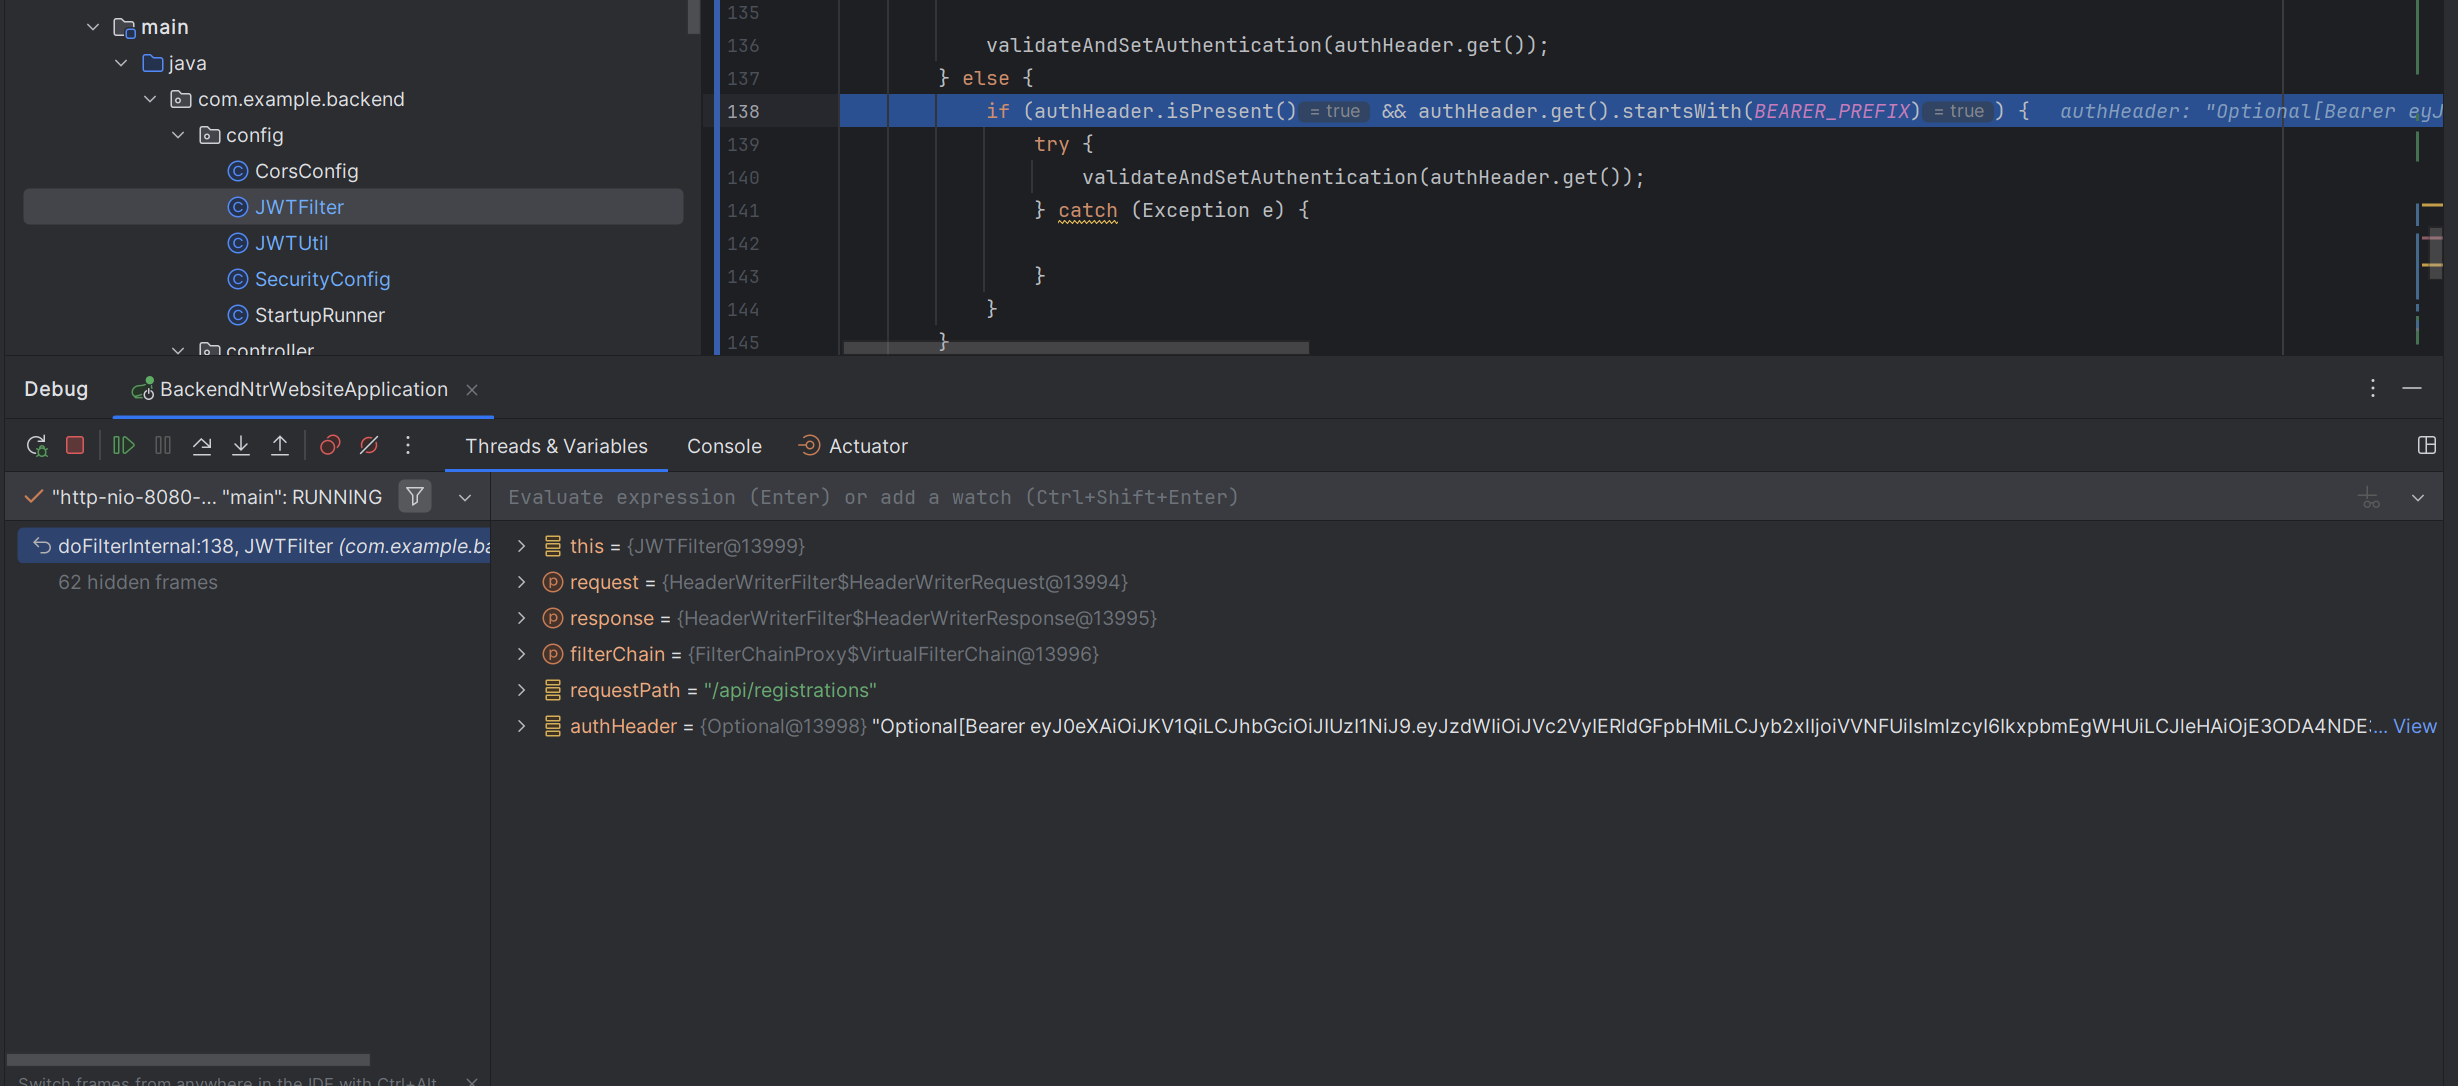Toggle Mute Breakpoints
Image resolution: width=2458 pixels, height=1086 pixels.
(x=369, y=446)
